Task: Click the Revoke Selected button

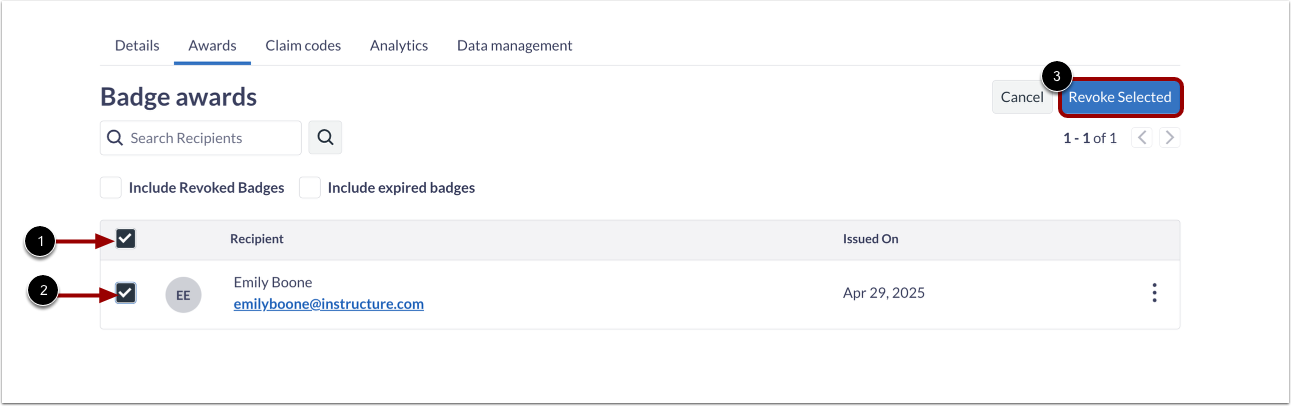Action: [1120, 98]
